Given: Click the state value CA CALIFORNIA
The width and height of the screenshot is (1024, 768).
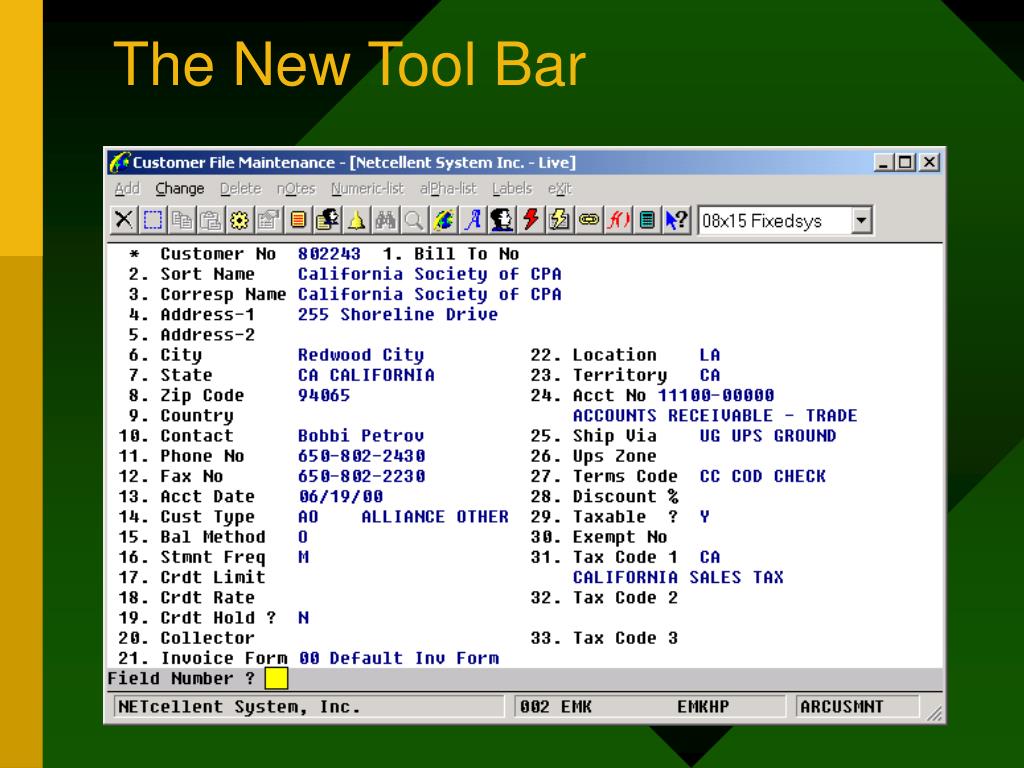Looking at the screenshot, I should [366, 375].
